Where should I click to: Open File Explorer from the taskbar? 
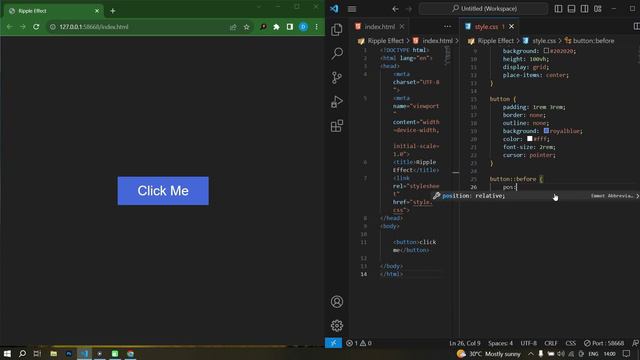pyautogui.click(x=53, y=353)
